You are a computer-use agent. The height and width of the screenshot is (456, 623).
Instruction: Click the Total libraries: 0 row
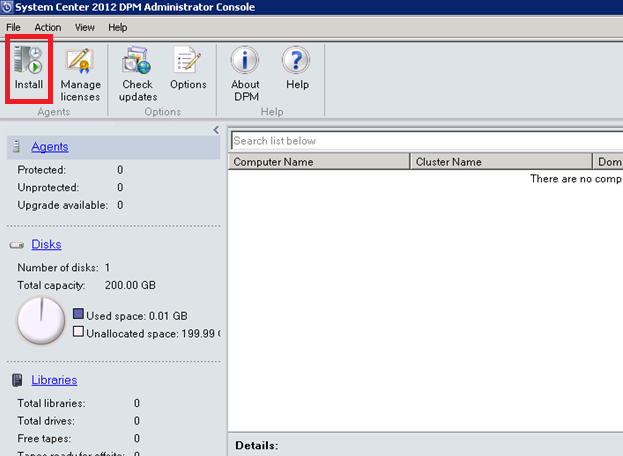click(x=79, y=403)
